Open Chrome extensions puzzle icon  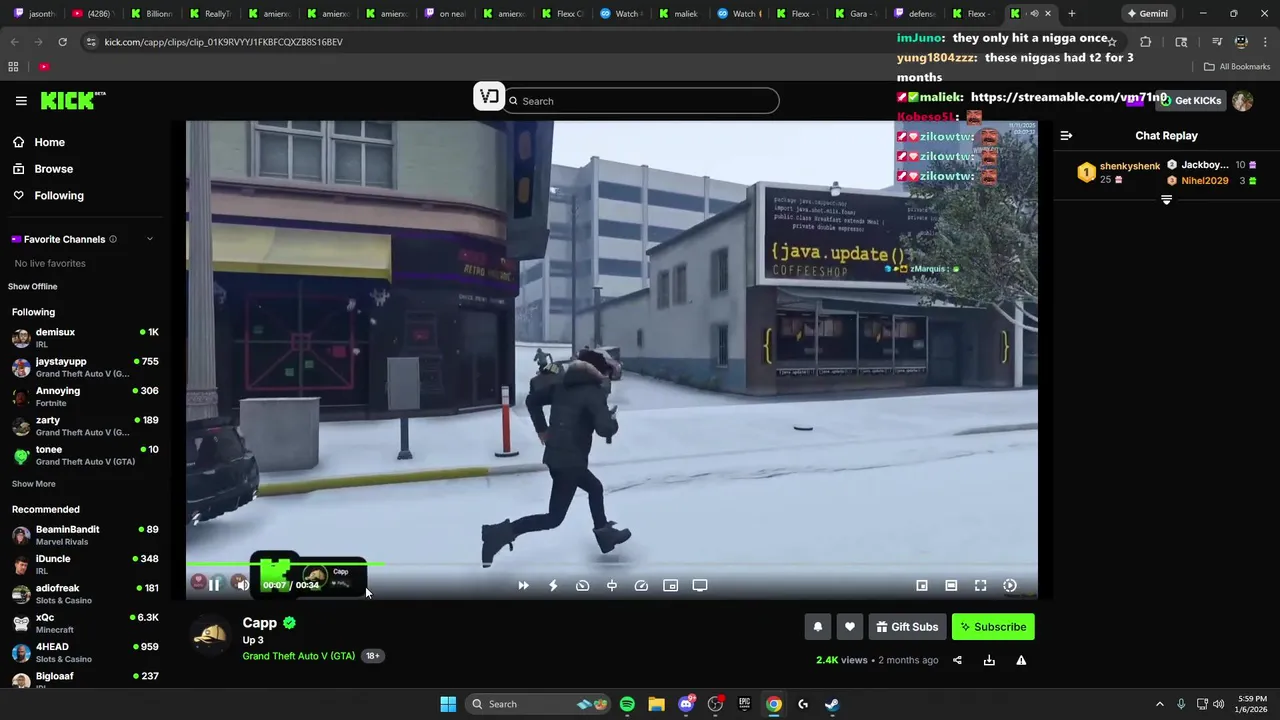1146,42
